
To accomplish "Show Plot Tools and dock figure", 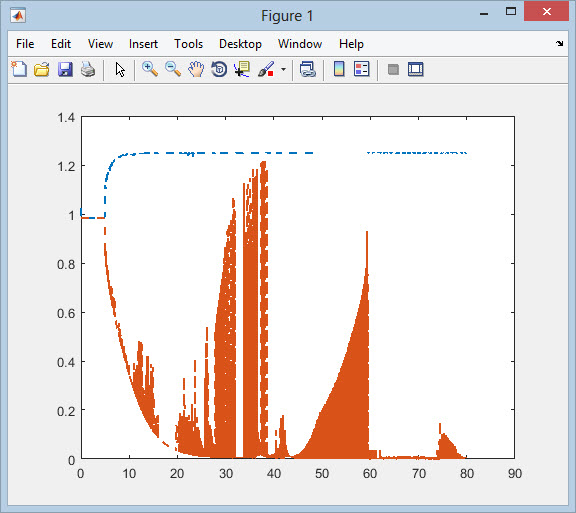I will (415, 69).
